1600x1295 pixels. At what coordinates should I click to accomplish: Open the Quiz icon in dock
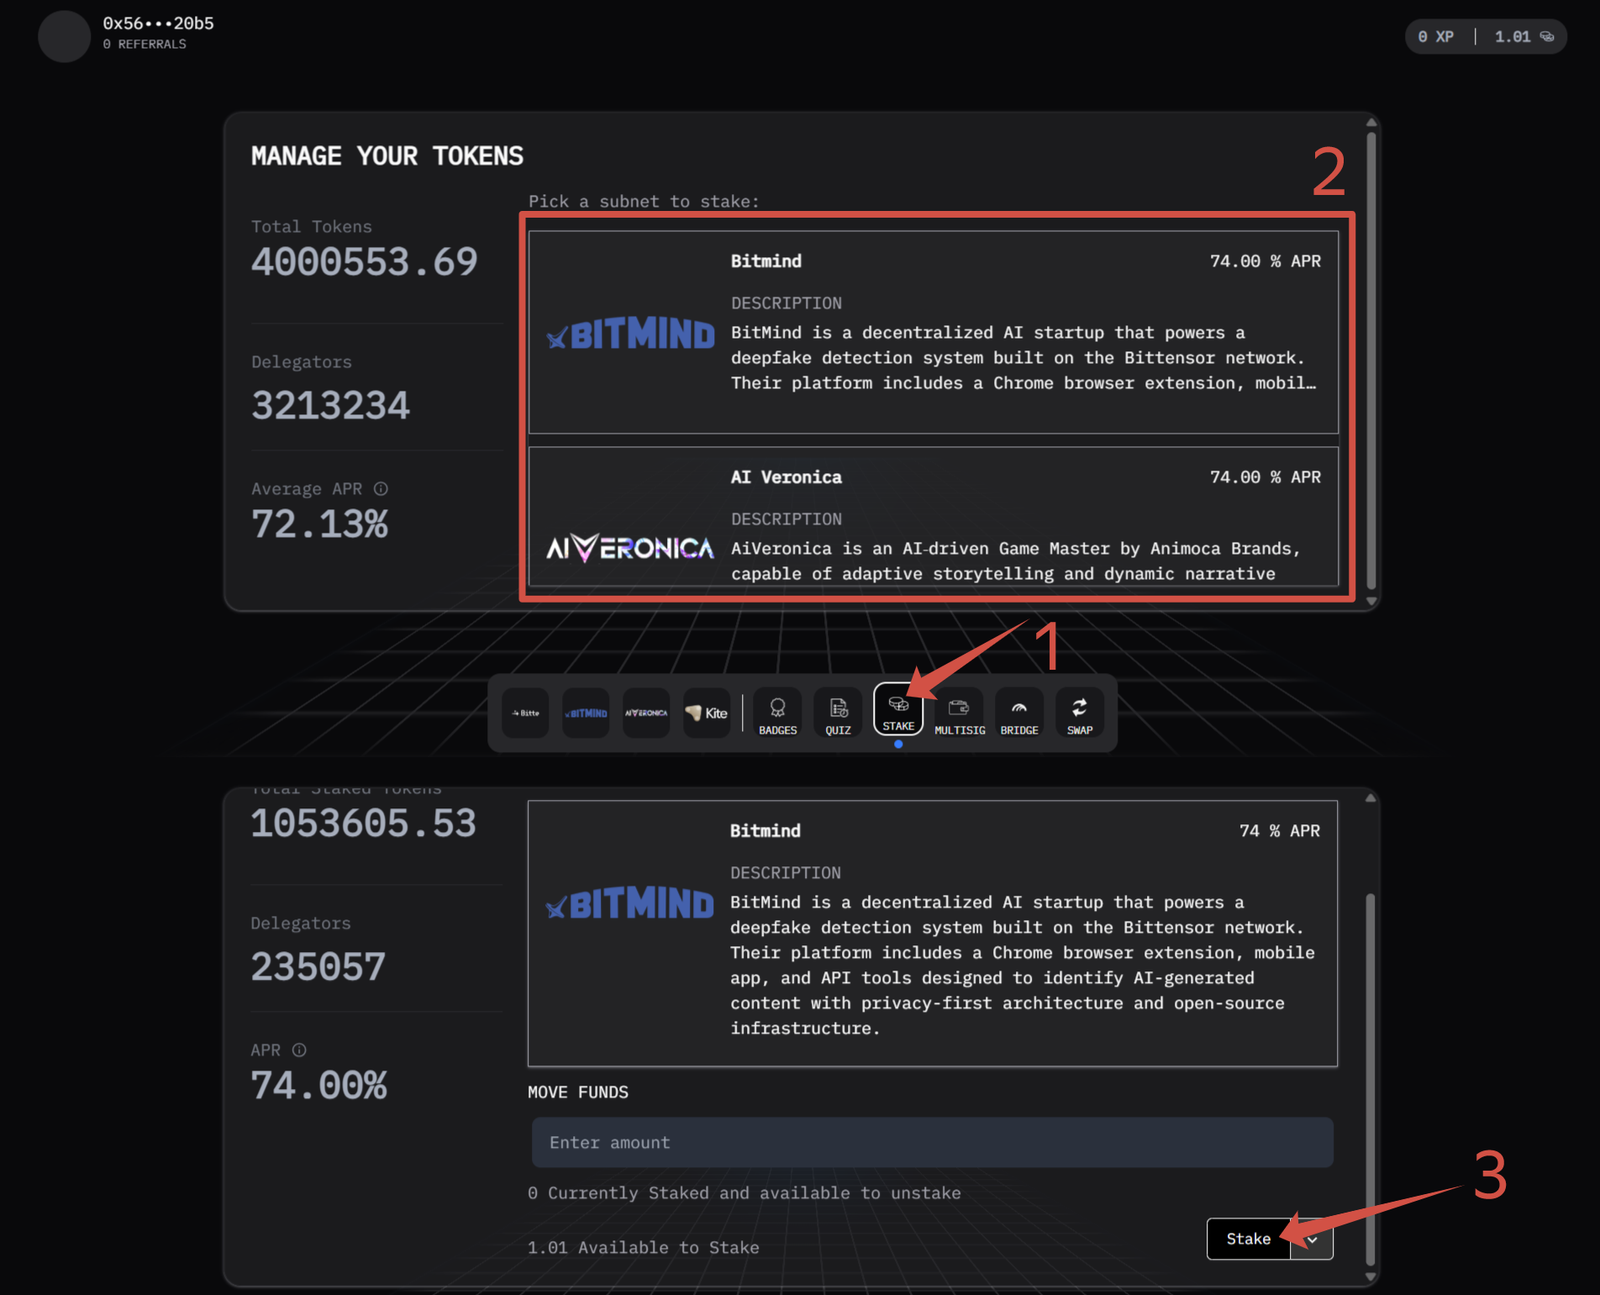pyautogui.click(x=838, y=714)
